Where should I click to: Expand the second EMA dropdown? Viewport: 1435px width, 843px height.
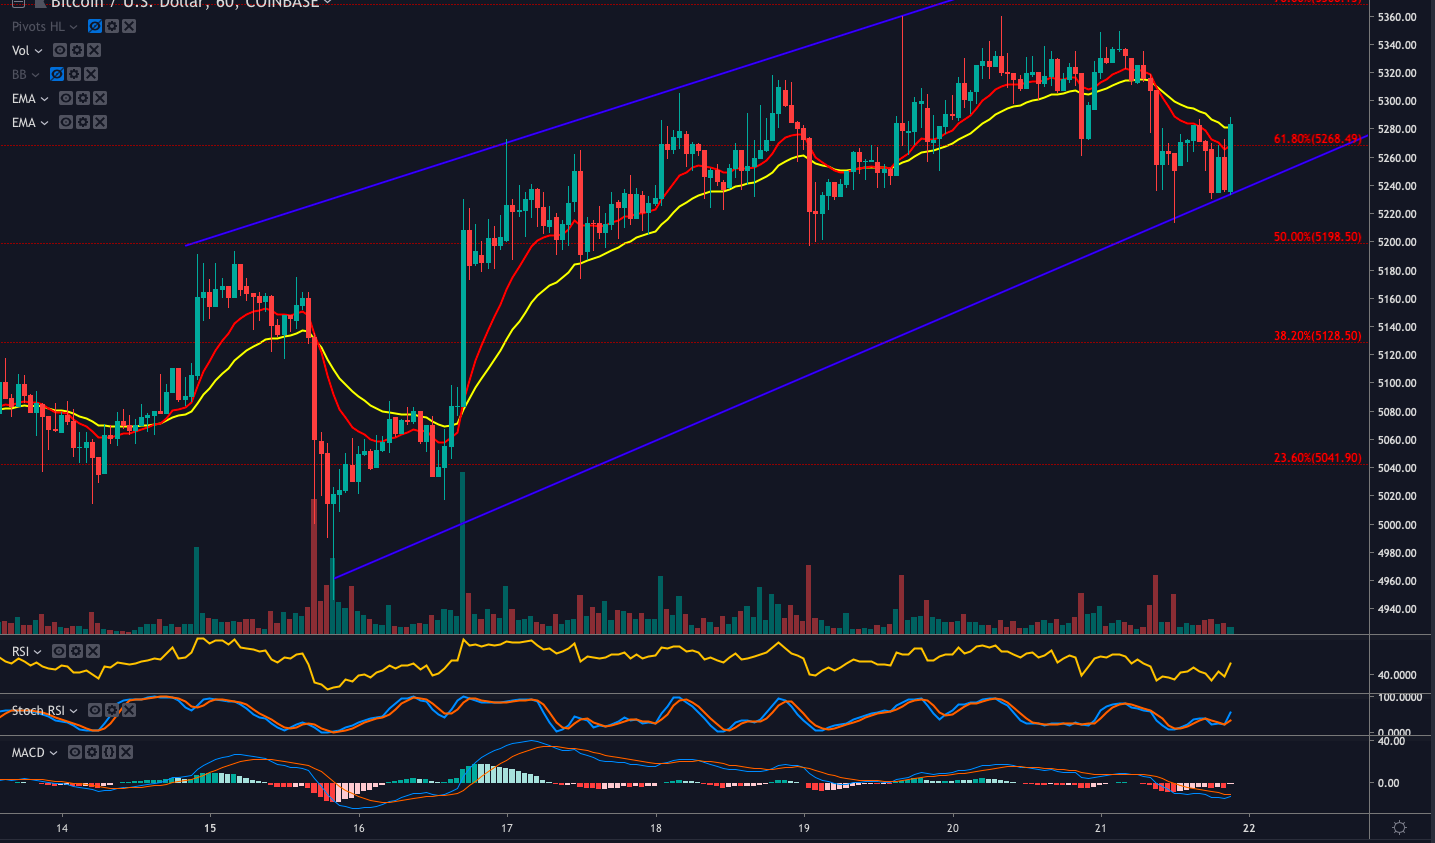pos(47,122)
